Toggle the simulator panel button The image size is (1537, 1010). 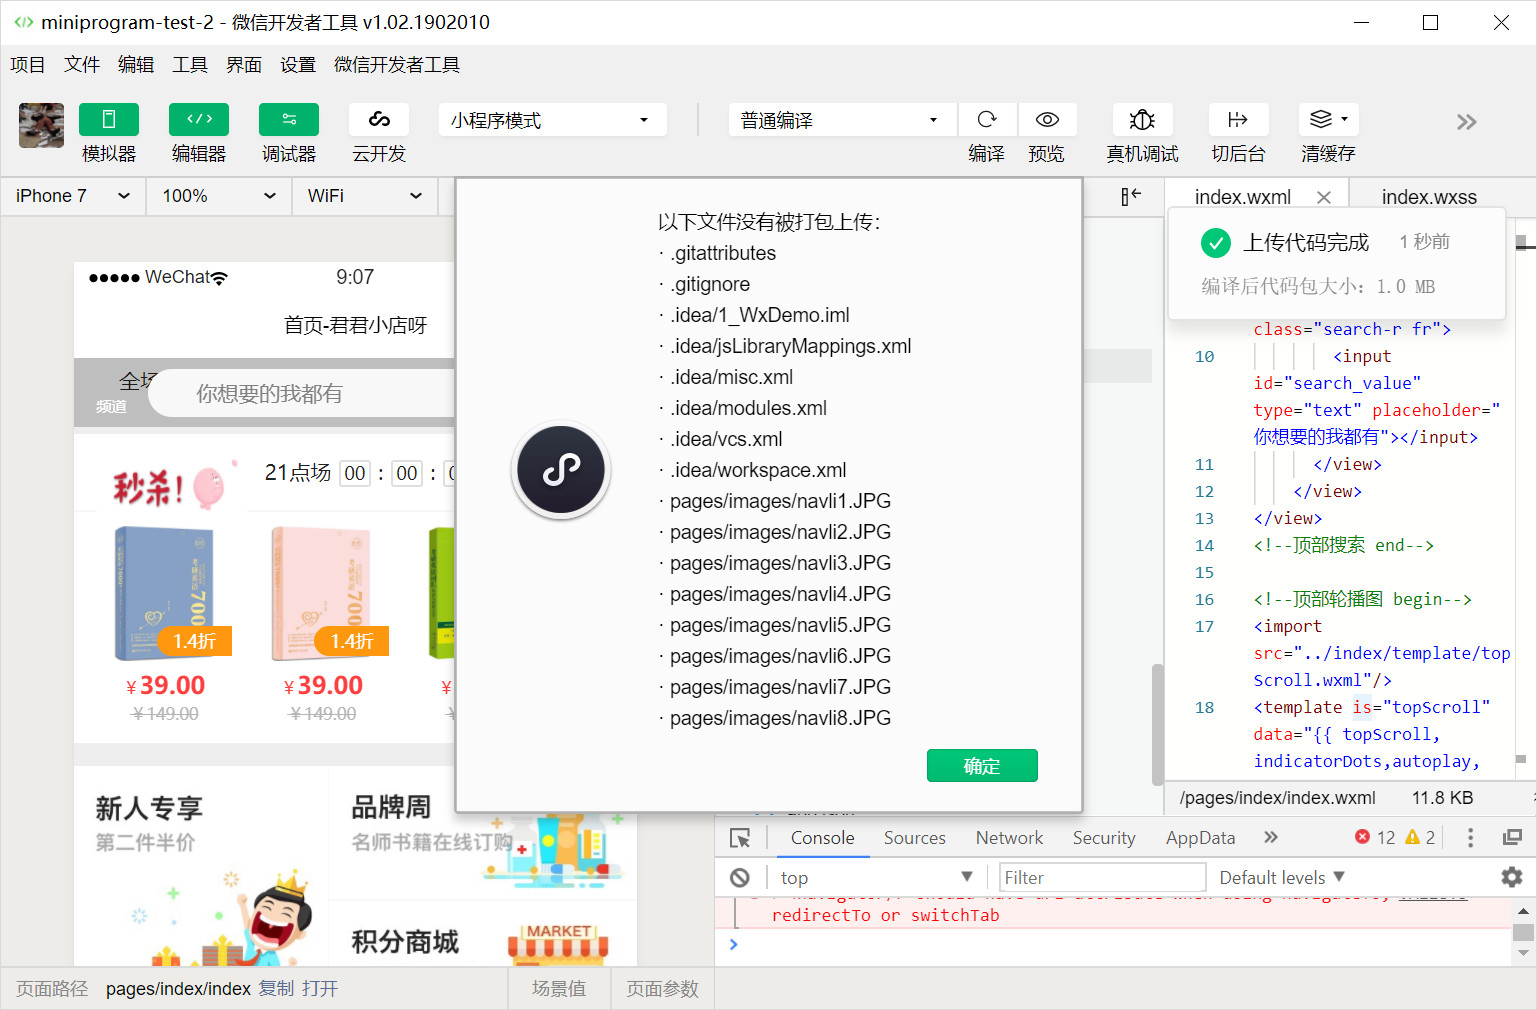(108, 120)
